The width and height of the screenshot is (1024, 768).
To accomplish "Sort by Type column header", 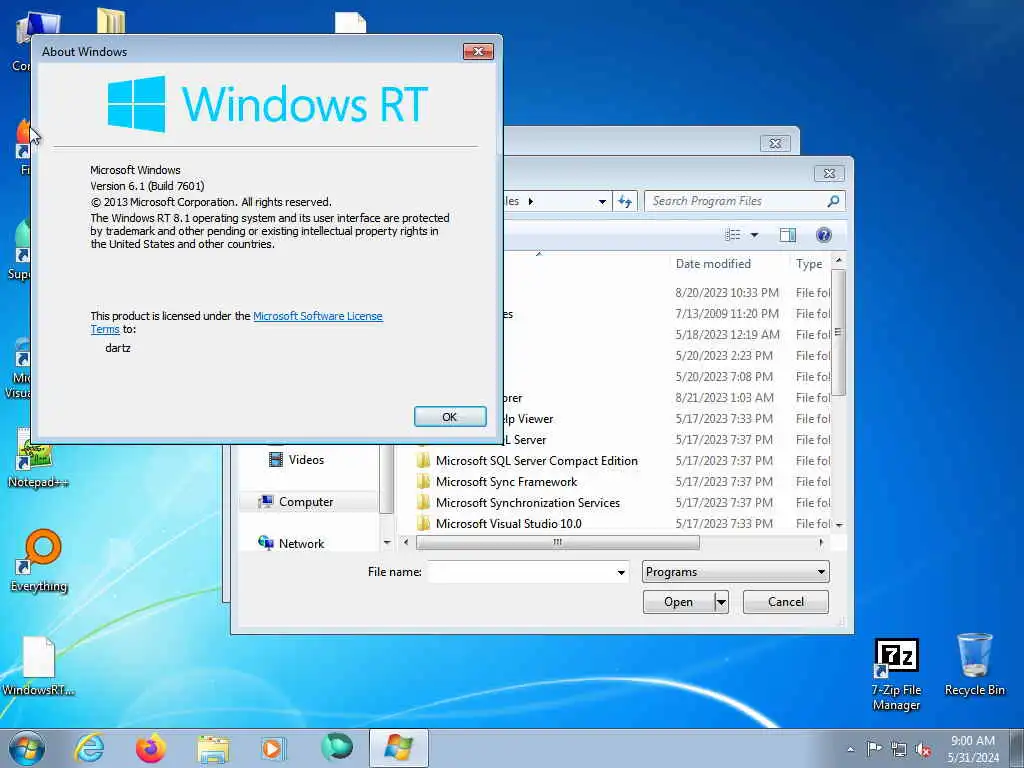I will (x=809, y=264).
